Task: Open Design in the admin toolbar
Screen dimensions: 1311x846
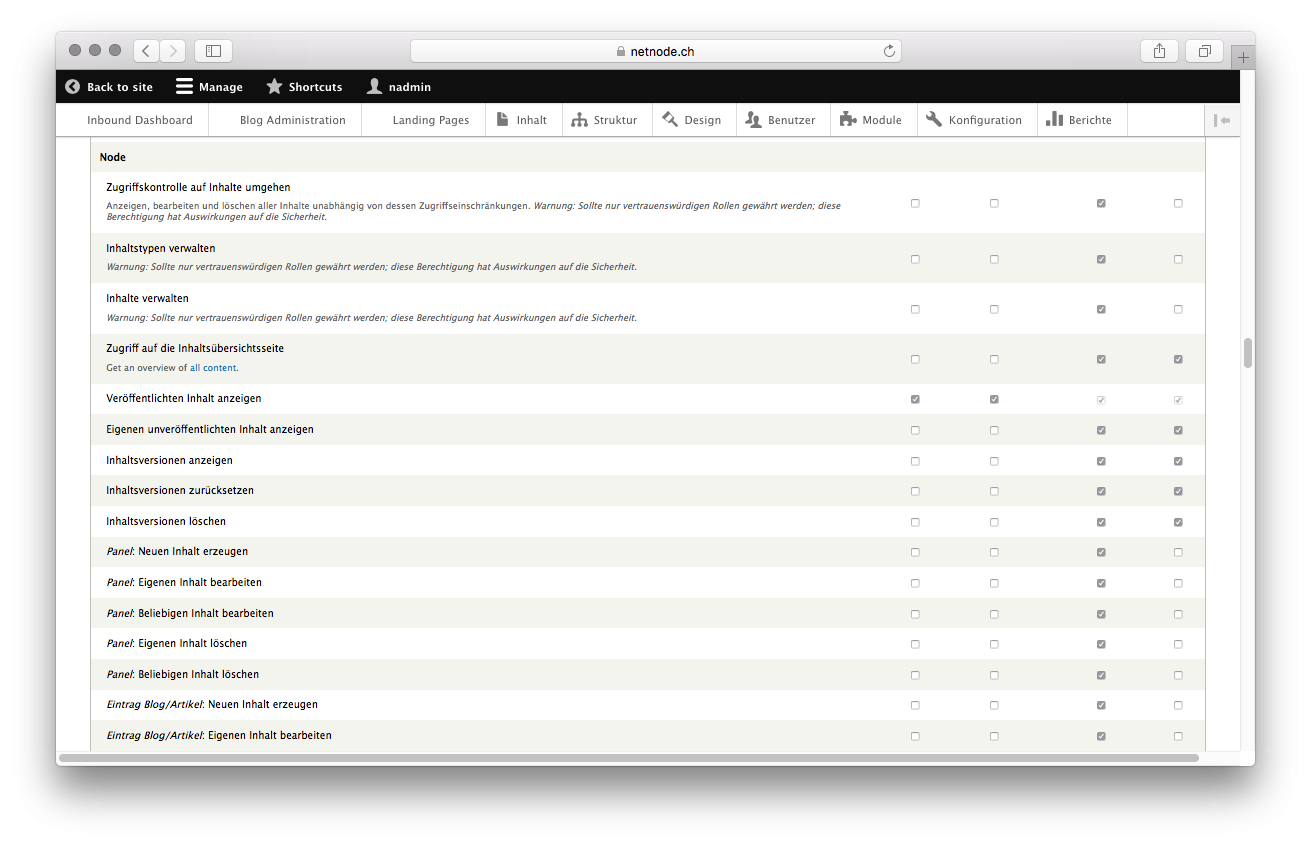Action: [x=691, y=120]
